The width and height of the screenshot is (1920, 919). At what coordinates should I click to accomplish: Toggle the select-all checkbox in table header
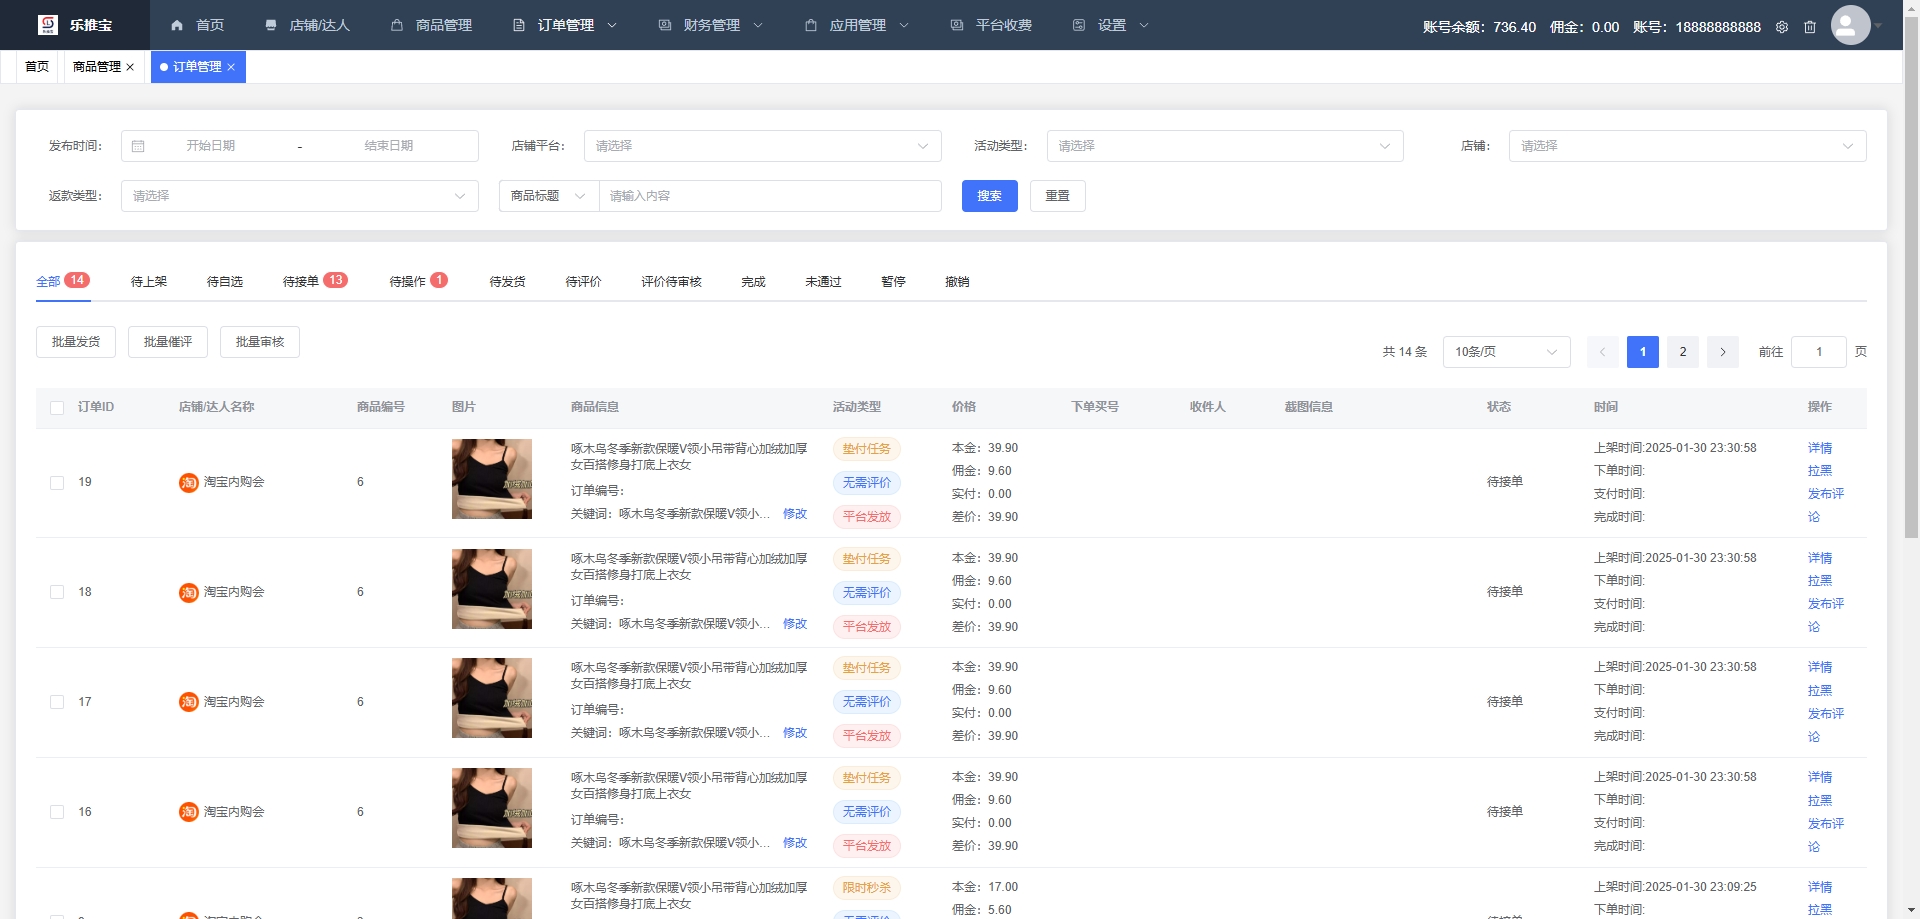point(57,408)
